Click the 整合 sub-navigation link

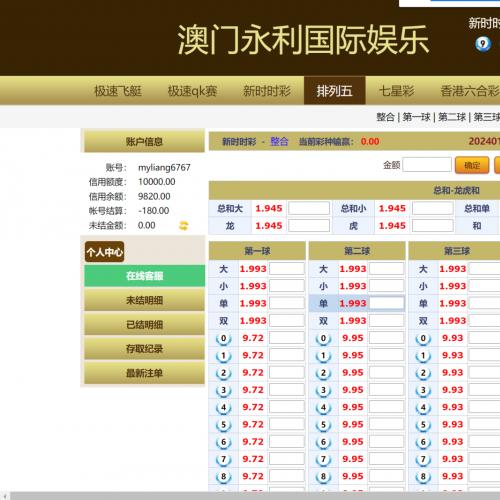coord(385,117)
